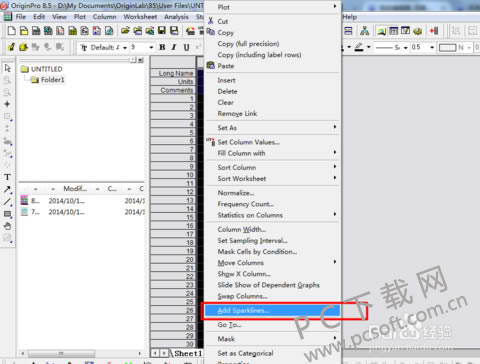Create a new project with the blank page icon
This screenshot has height=364, width=480.
(x=12, y=31)
